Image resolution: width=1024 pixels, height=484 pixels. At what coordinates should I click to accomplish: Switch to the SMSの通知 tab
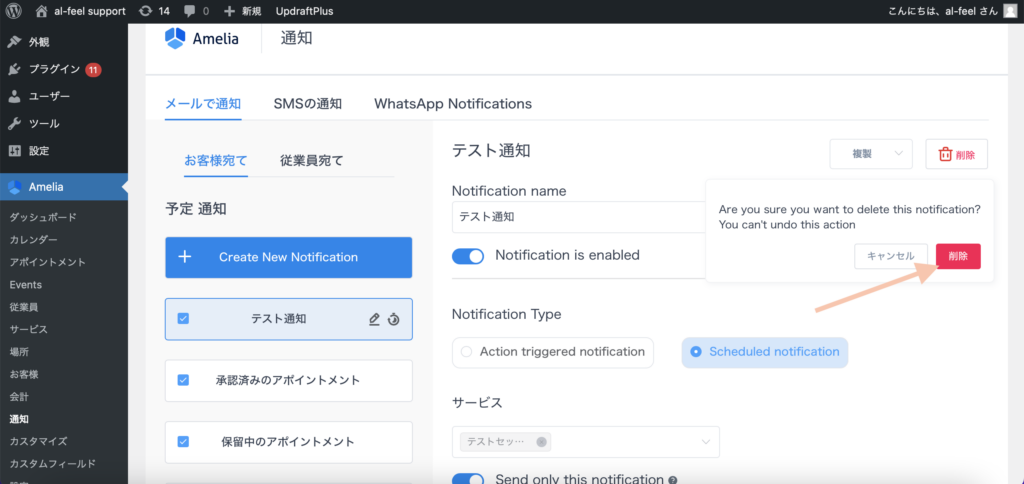[307, 104]
